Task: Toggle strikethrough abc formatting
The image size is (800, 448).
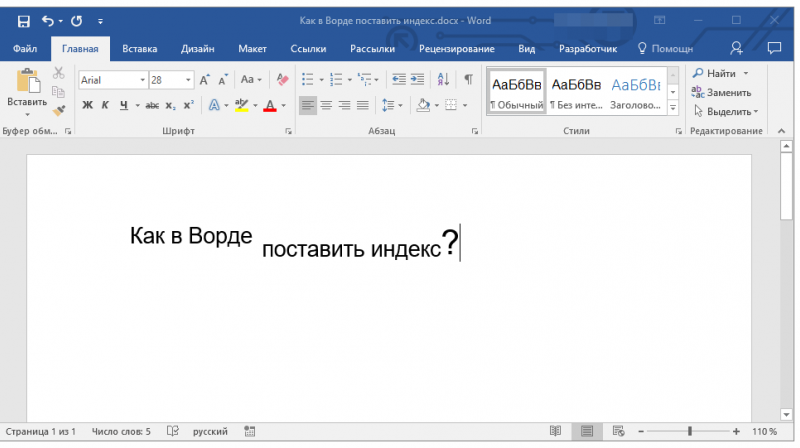Action: (152, 106)
